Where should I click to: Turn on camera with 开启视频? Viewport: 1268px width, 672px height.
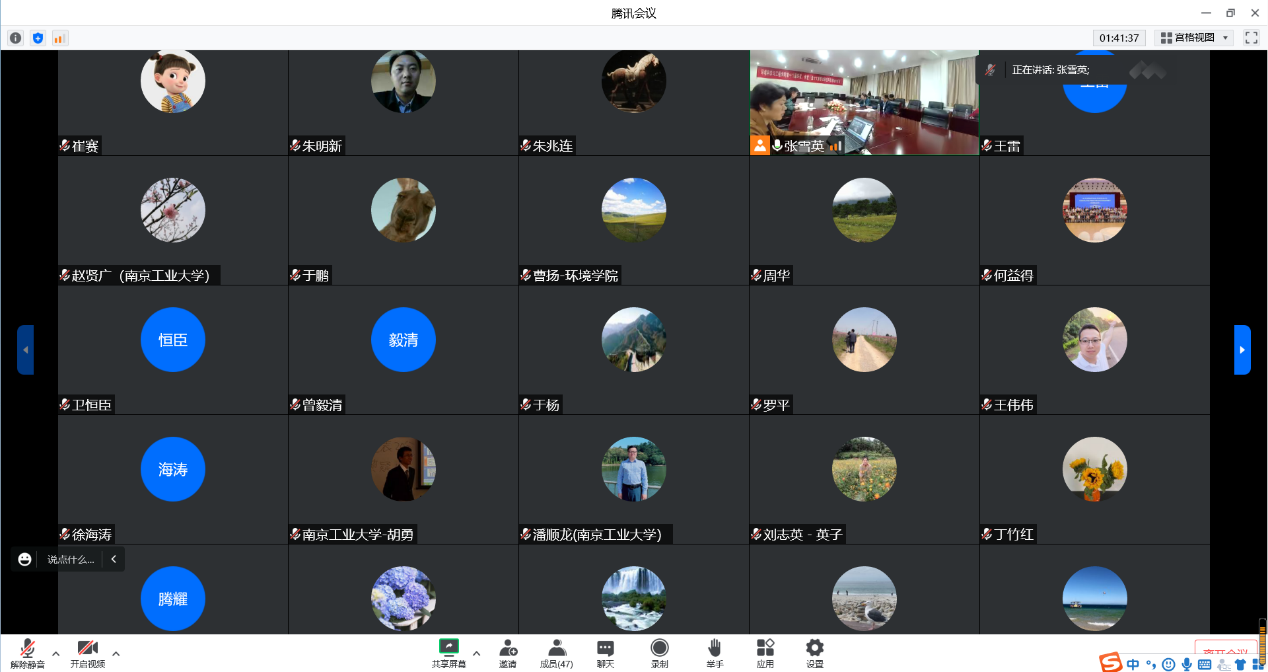click(87, 652)
